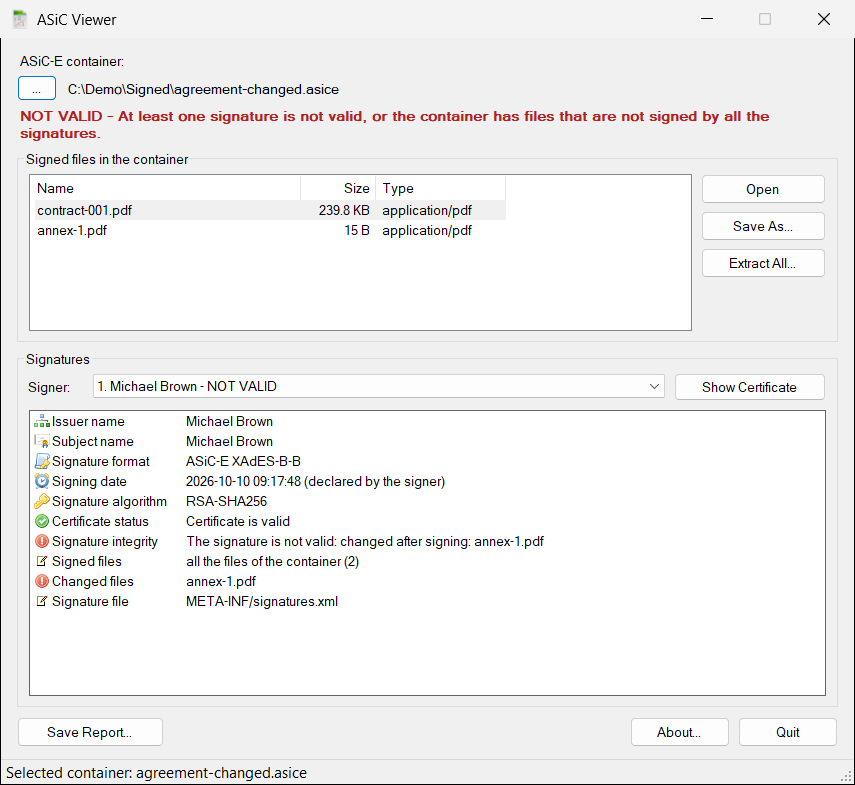Select 'The signature is not valid' integrity text
Viewport: 855px width, 785px height.
coord(365,541)
